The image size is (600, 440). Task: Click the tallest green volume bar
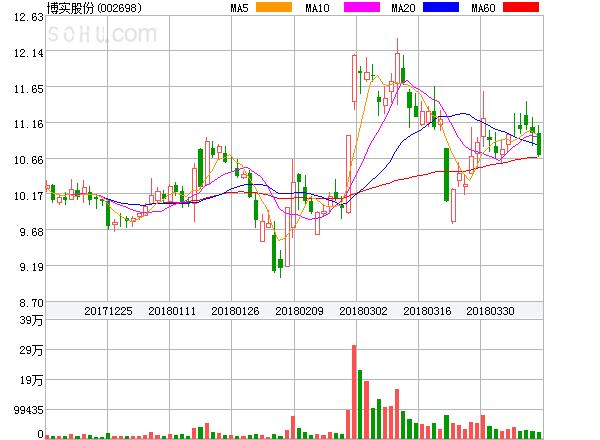coord(360,404)
